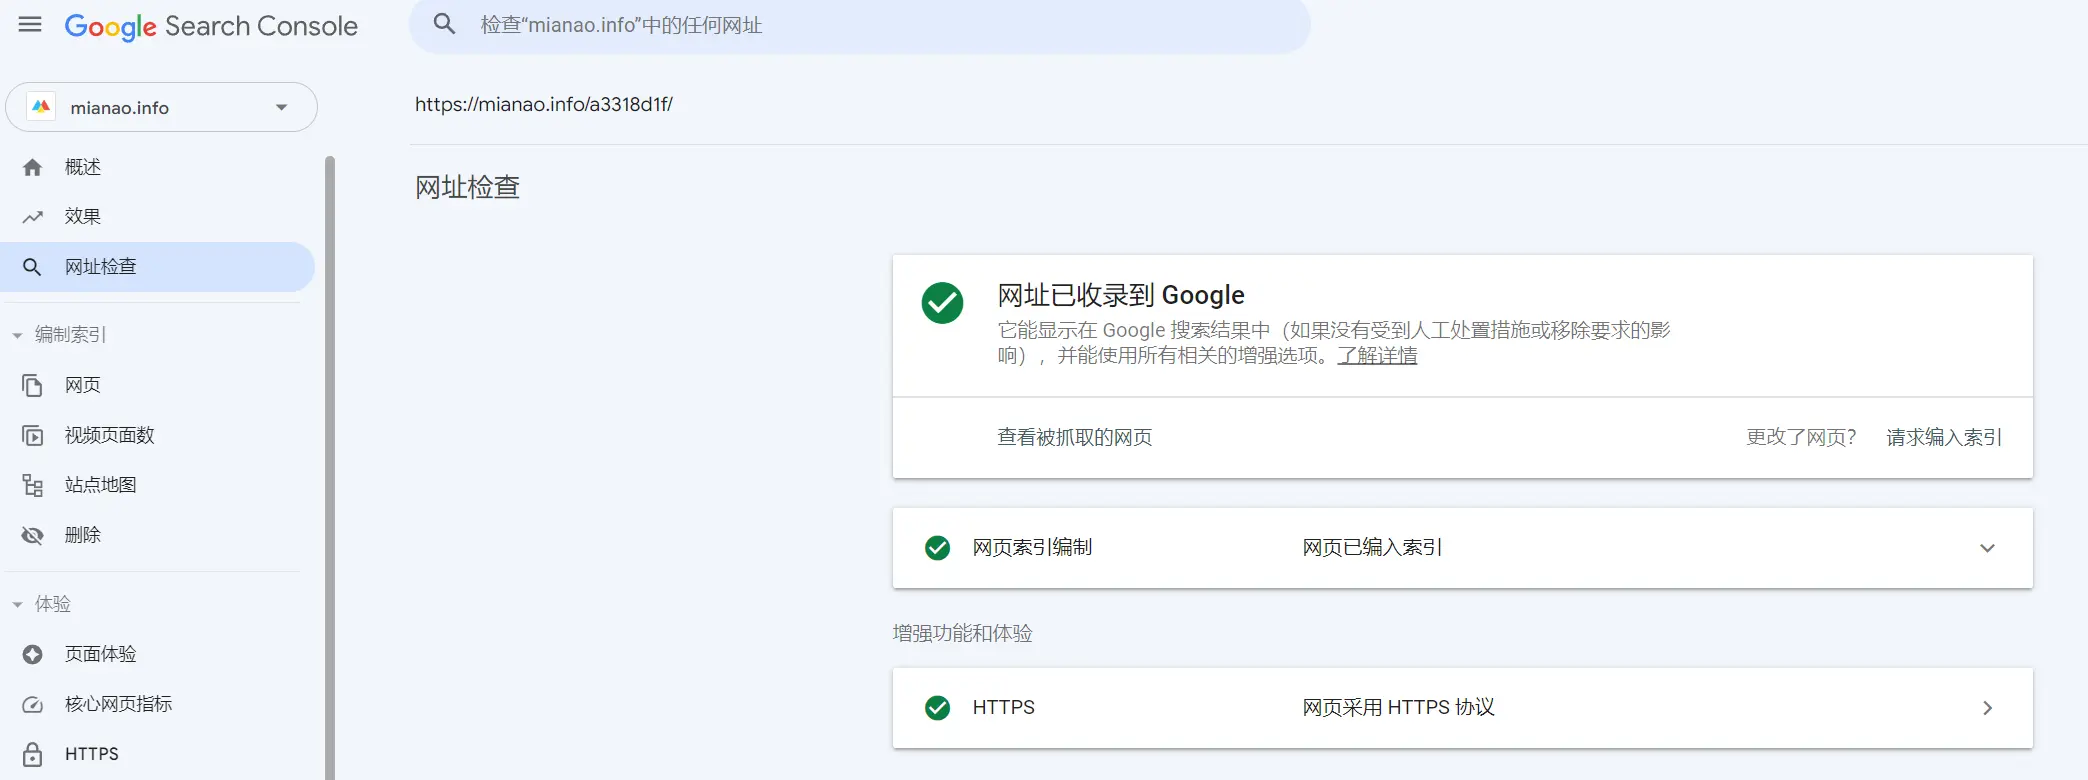Open the 核心网页指标 report
This screenshot has height=780, width=2088.
click(119, 704)
